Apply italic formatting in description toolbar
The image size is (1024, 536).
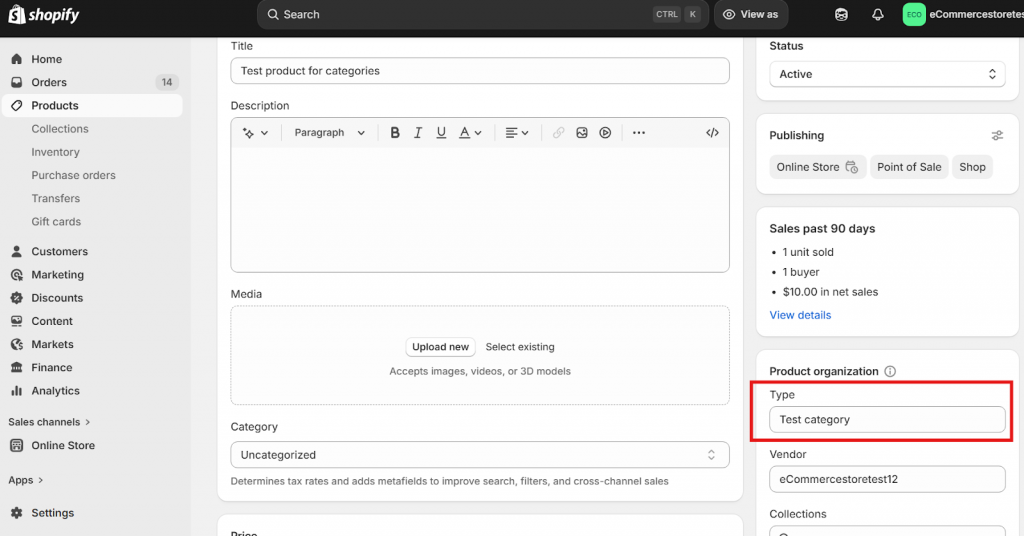[x=418, y=133]
